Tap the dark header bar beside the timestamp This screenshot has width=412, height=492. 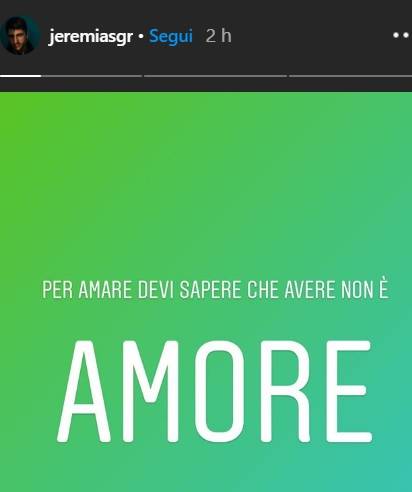(x=310, y=36)
